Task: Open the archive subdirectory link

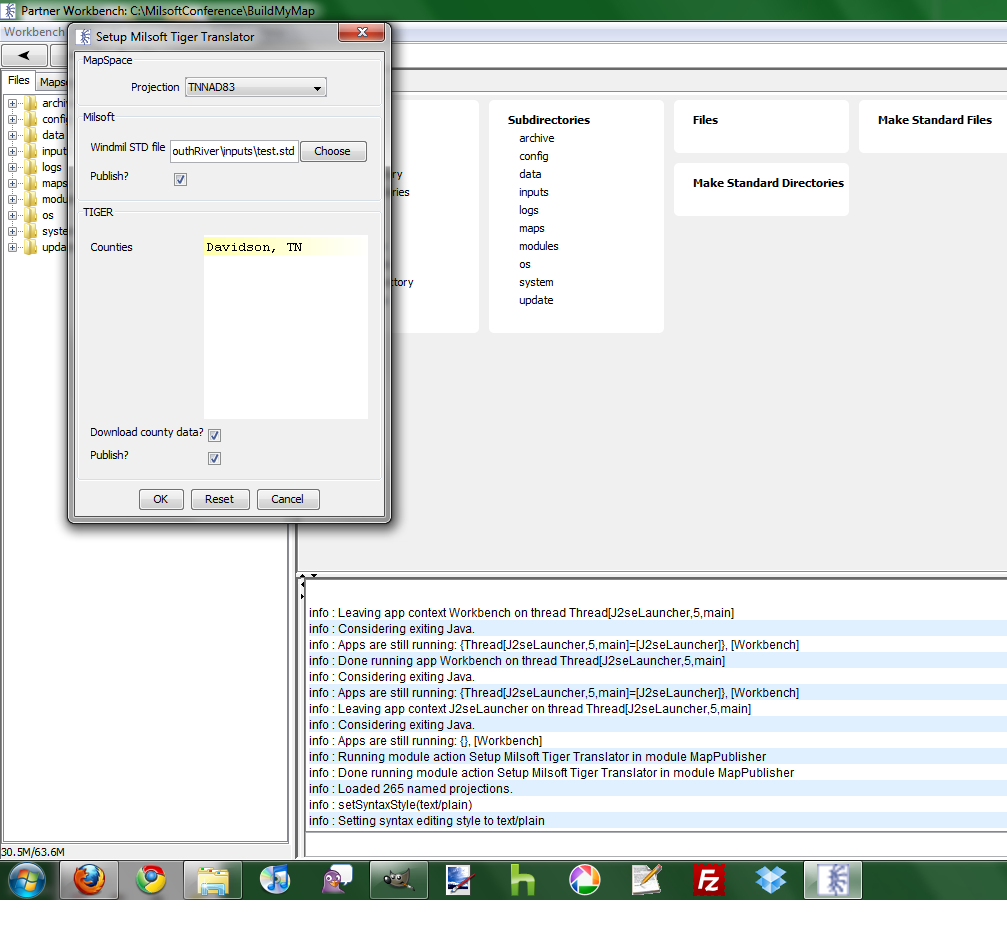Action: point(536,138)
